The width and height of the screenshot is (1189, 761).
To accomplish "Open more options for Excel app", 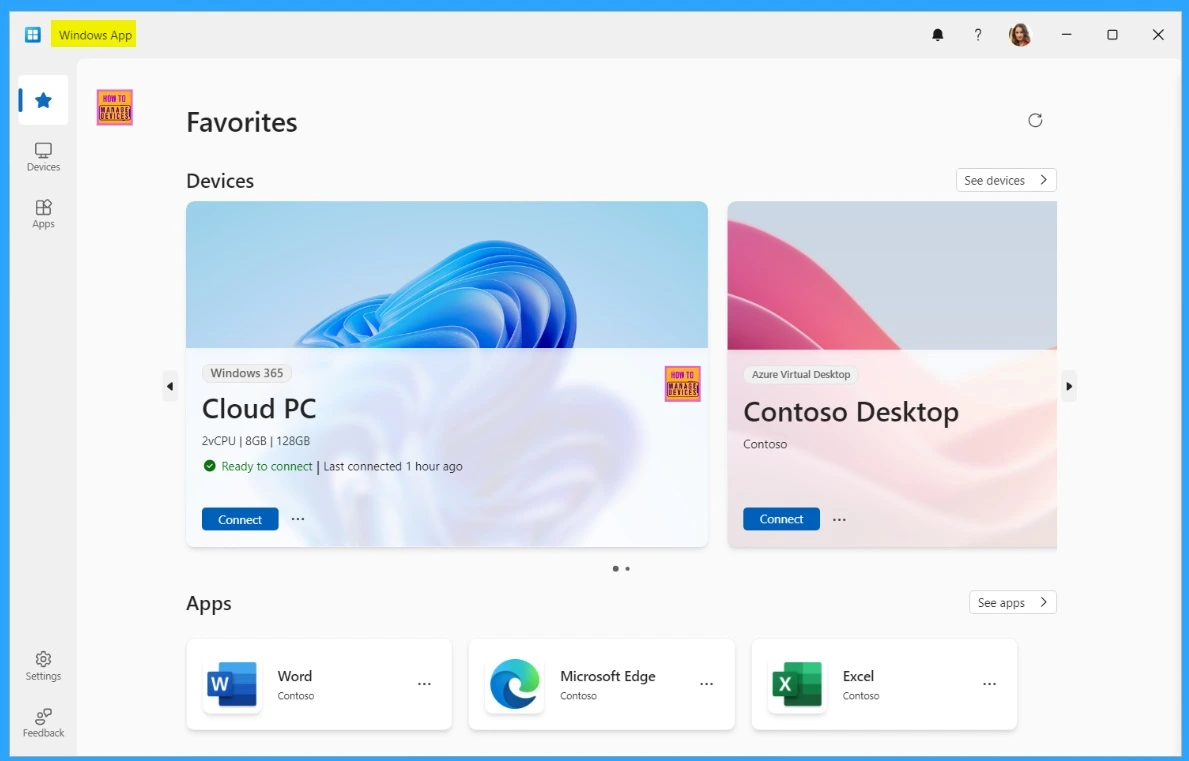I will coord(990,684).
